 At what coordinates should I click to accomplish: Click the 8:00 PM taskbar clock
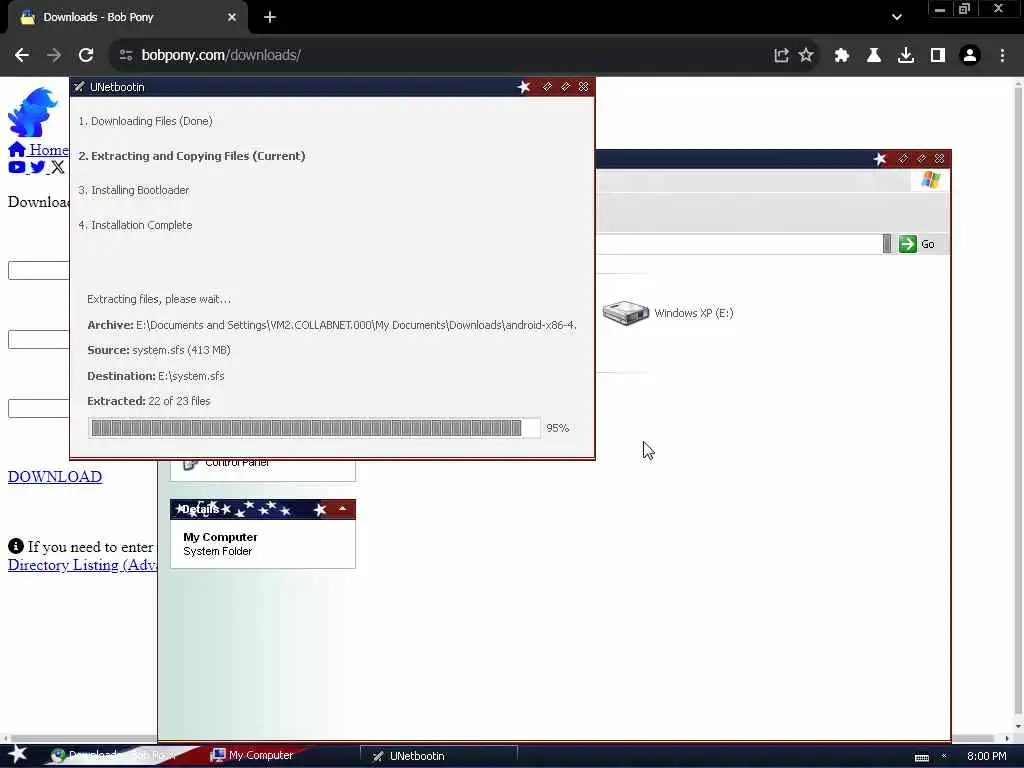click(x=987, y=756)
